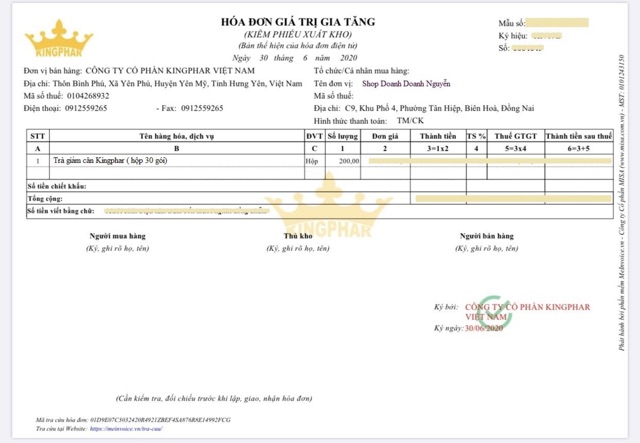The image size is (640, 443).
Task: Click the 'Số tiền chiết khấu:' row label
Action: click(x=57, y=186)
